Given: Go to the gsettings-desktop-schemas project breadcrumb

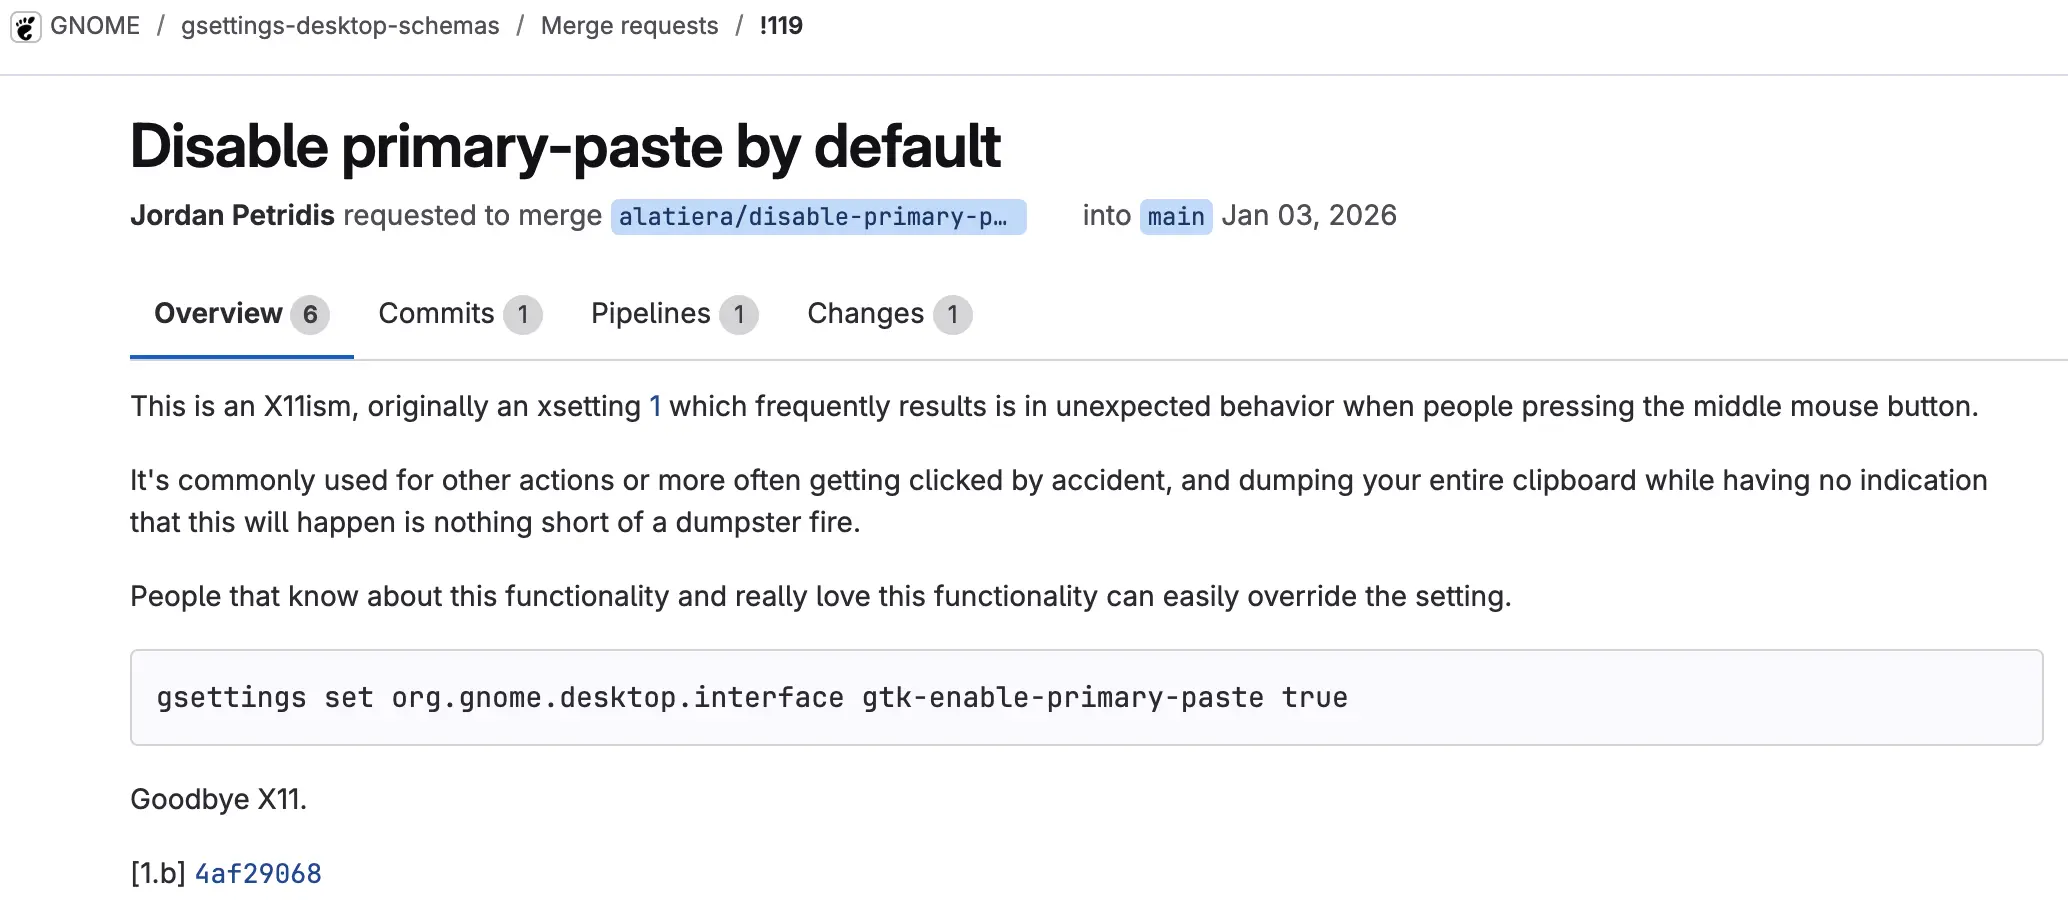Looking at the screenshot, I should point(340,26).
